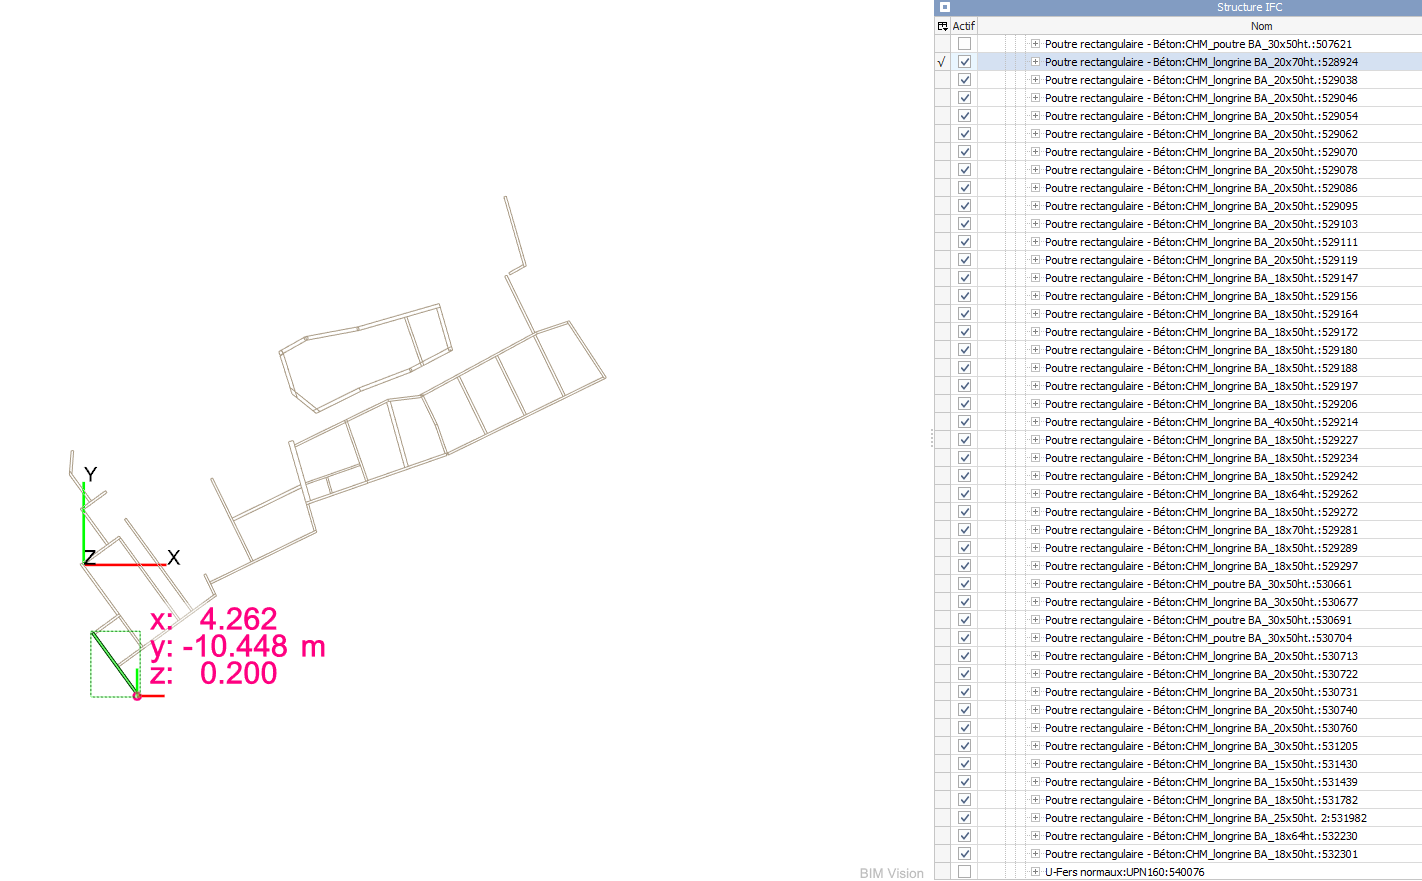The image size is (1422, 881).
Task: Select the longrine BA_15x50ht. 531430 row
Action: coord(1200,764)
